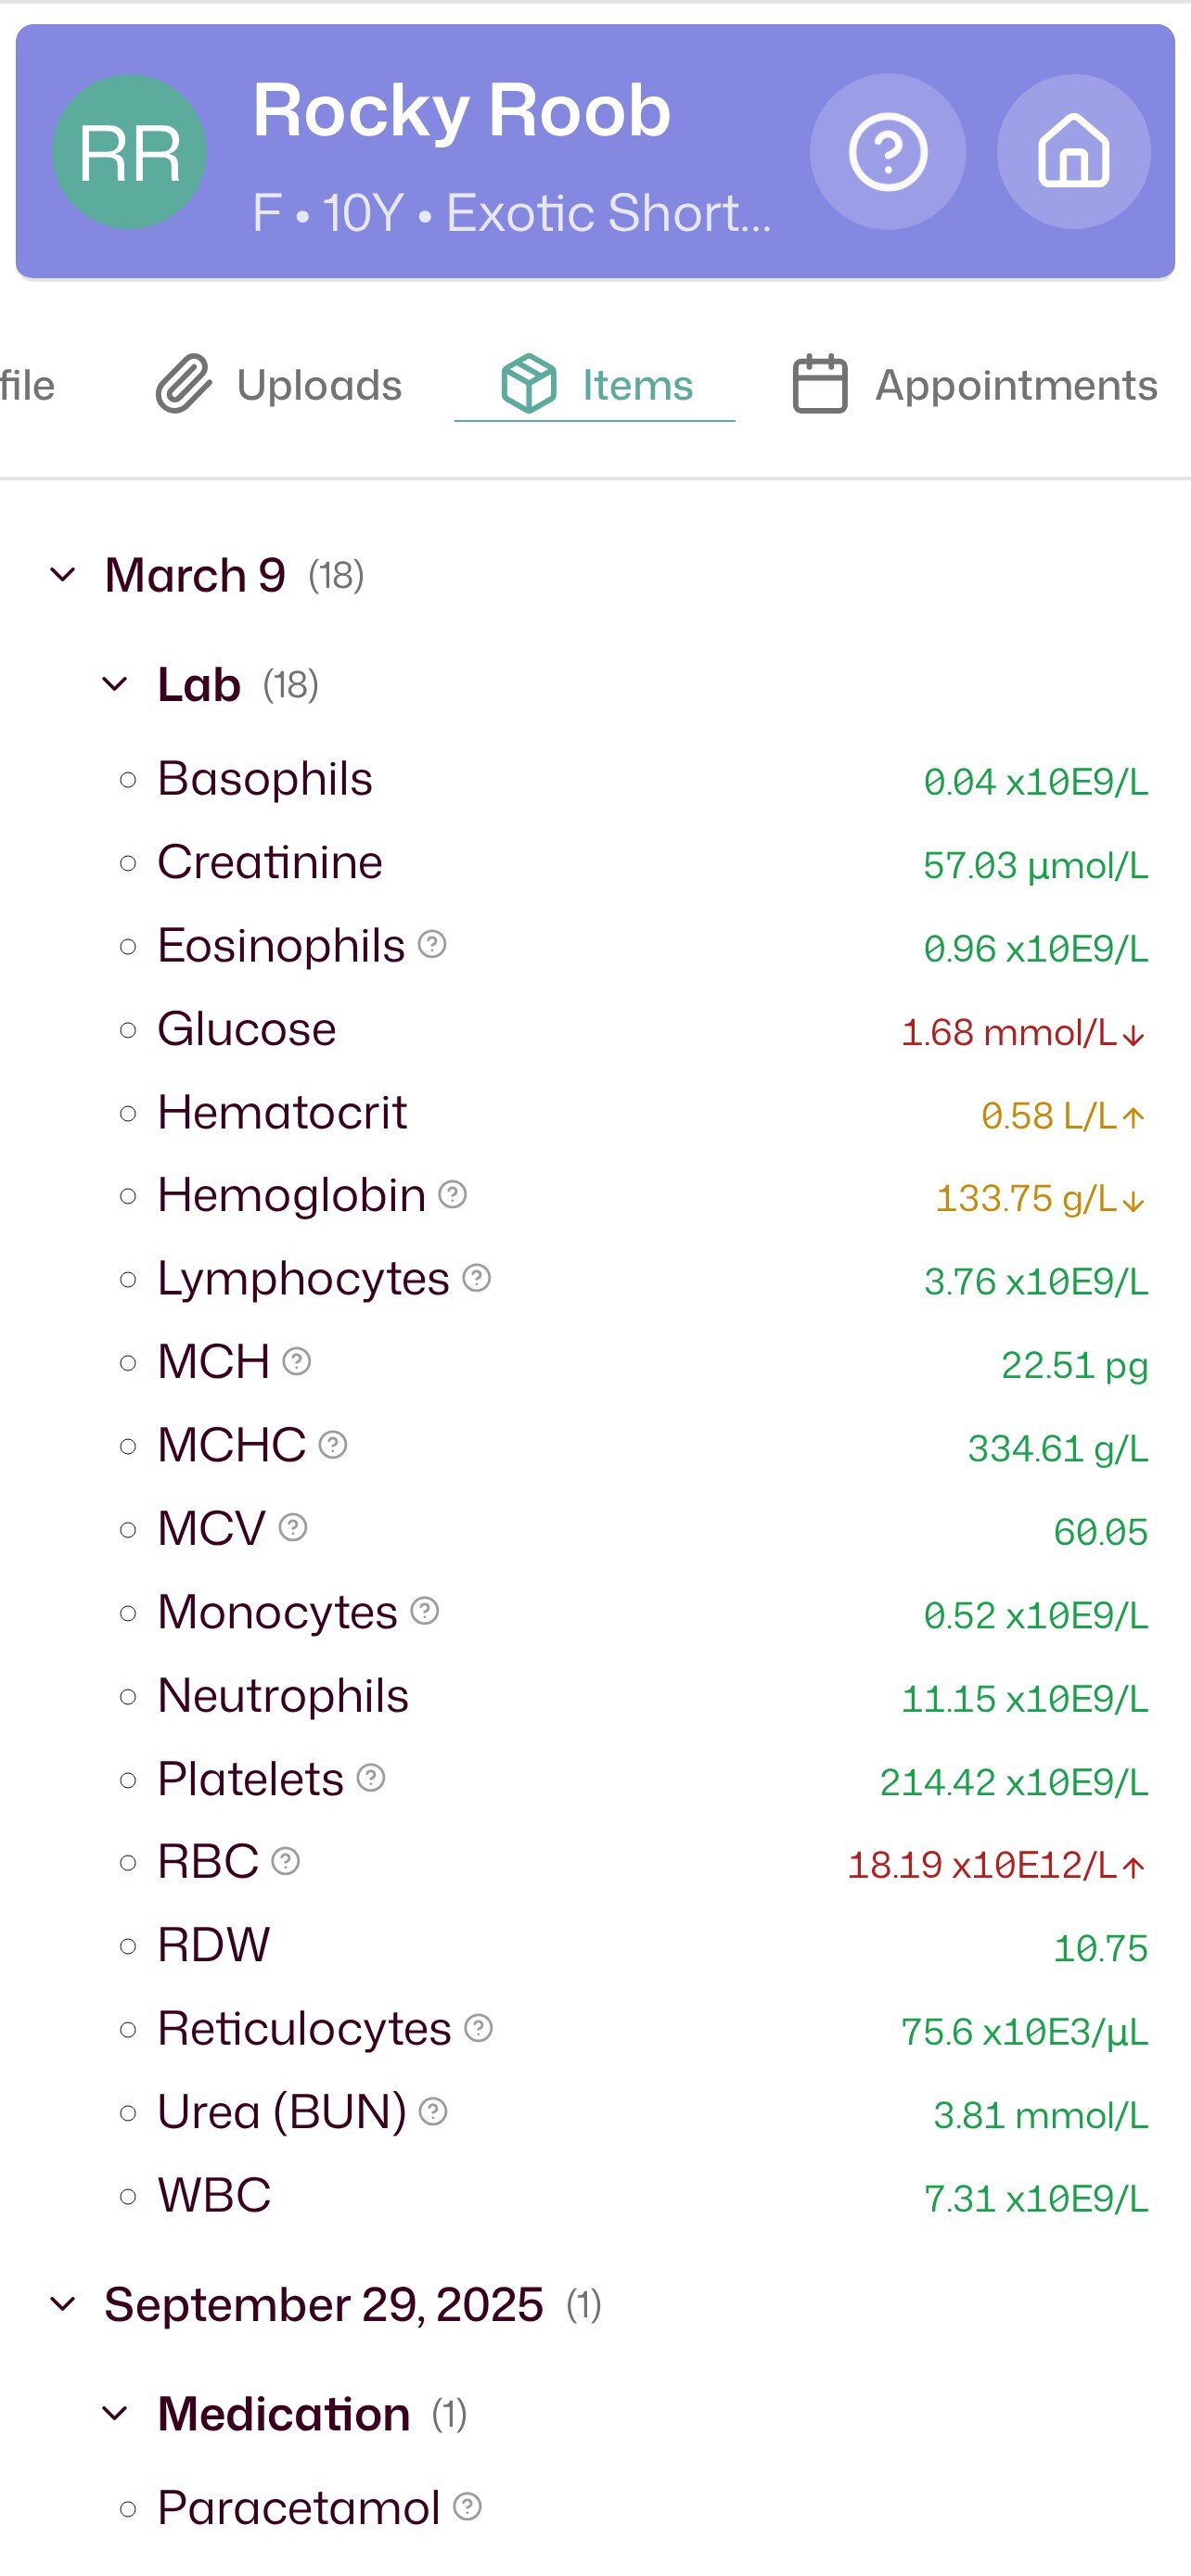Select the RBC lab entry
1191x2576 pixels.
point(208,1861)
